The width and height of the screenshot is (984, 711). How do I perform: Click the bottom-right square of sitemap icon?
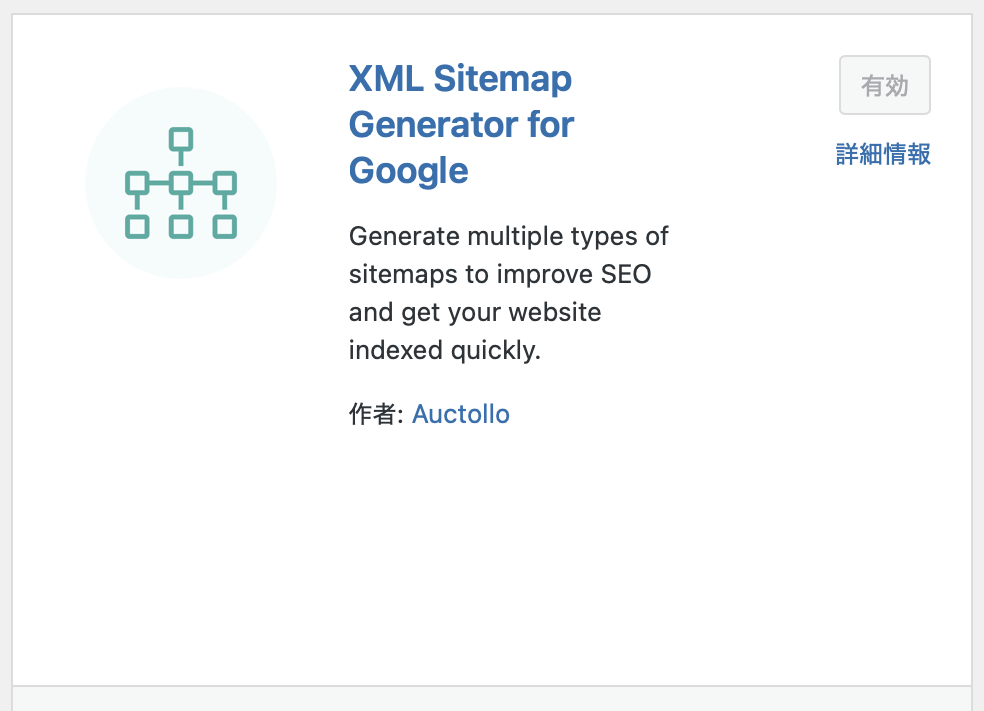[225, 227]
